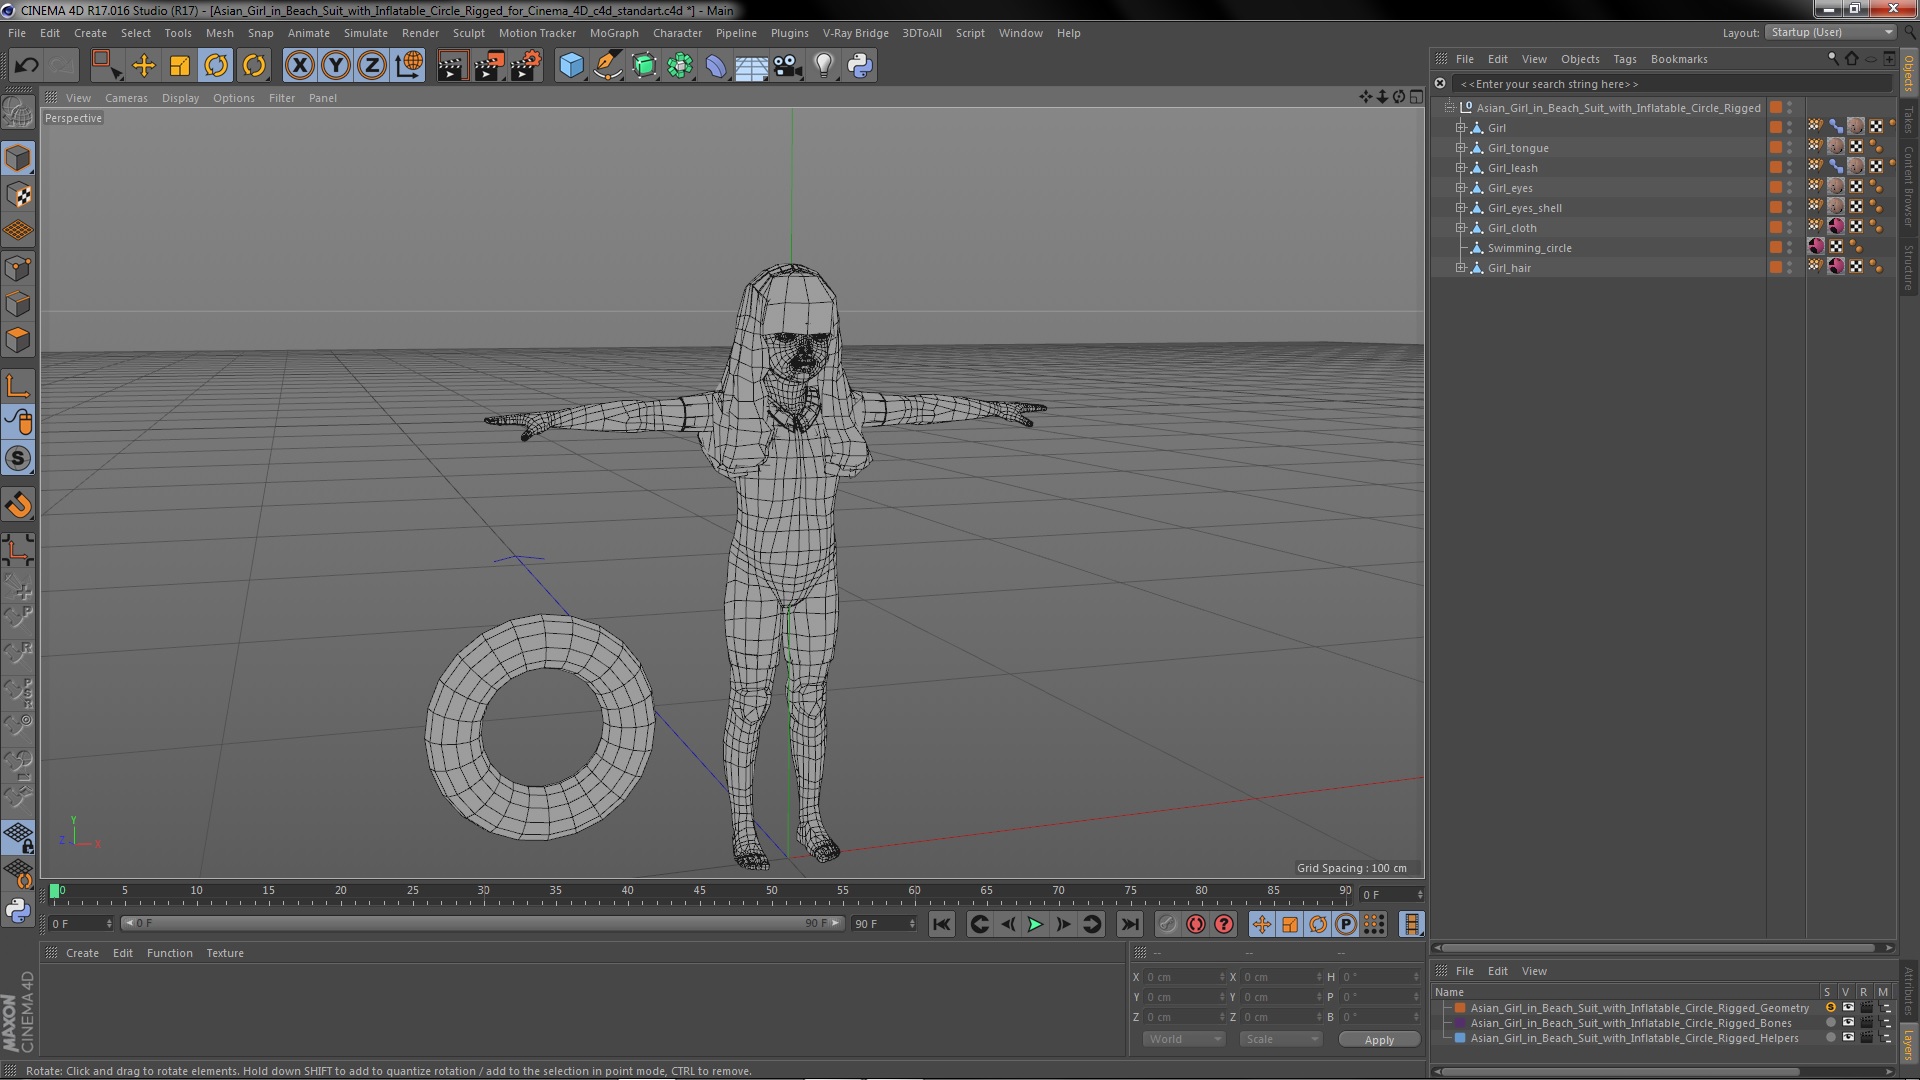The width and height of the screenshot is (1920, 1080).
Task: Click the Helpers layer blue color swatch
Action: coord(1460,1038)
